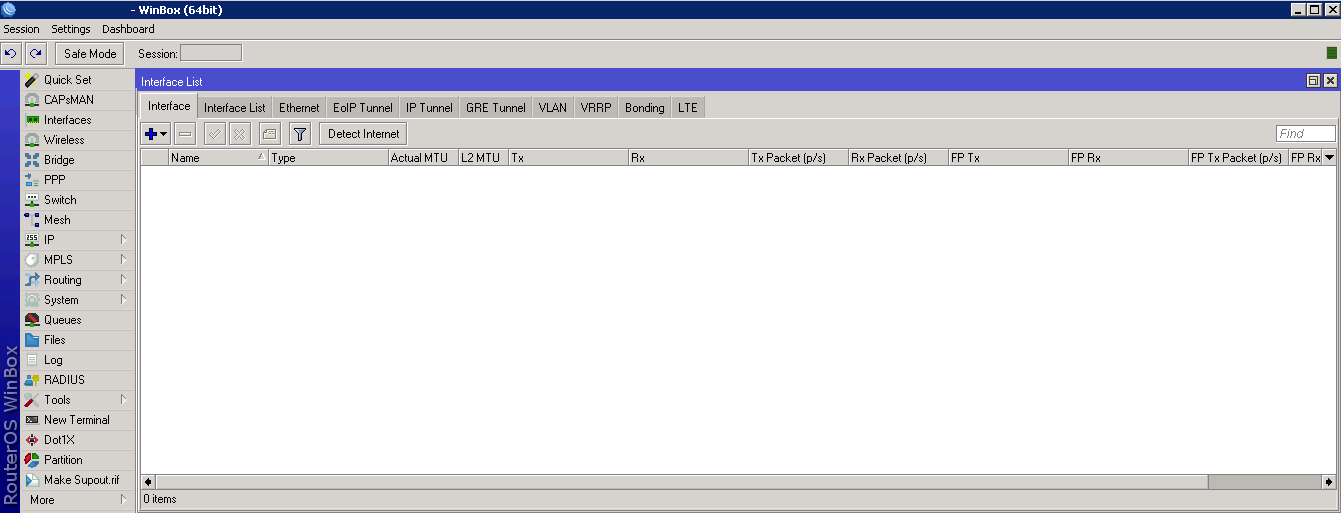Open the RADIUS settings

[x=78, y=380]
